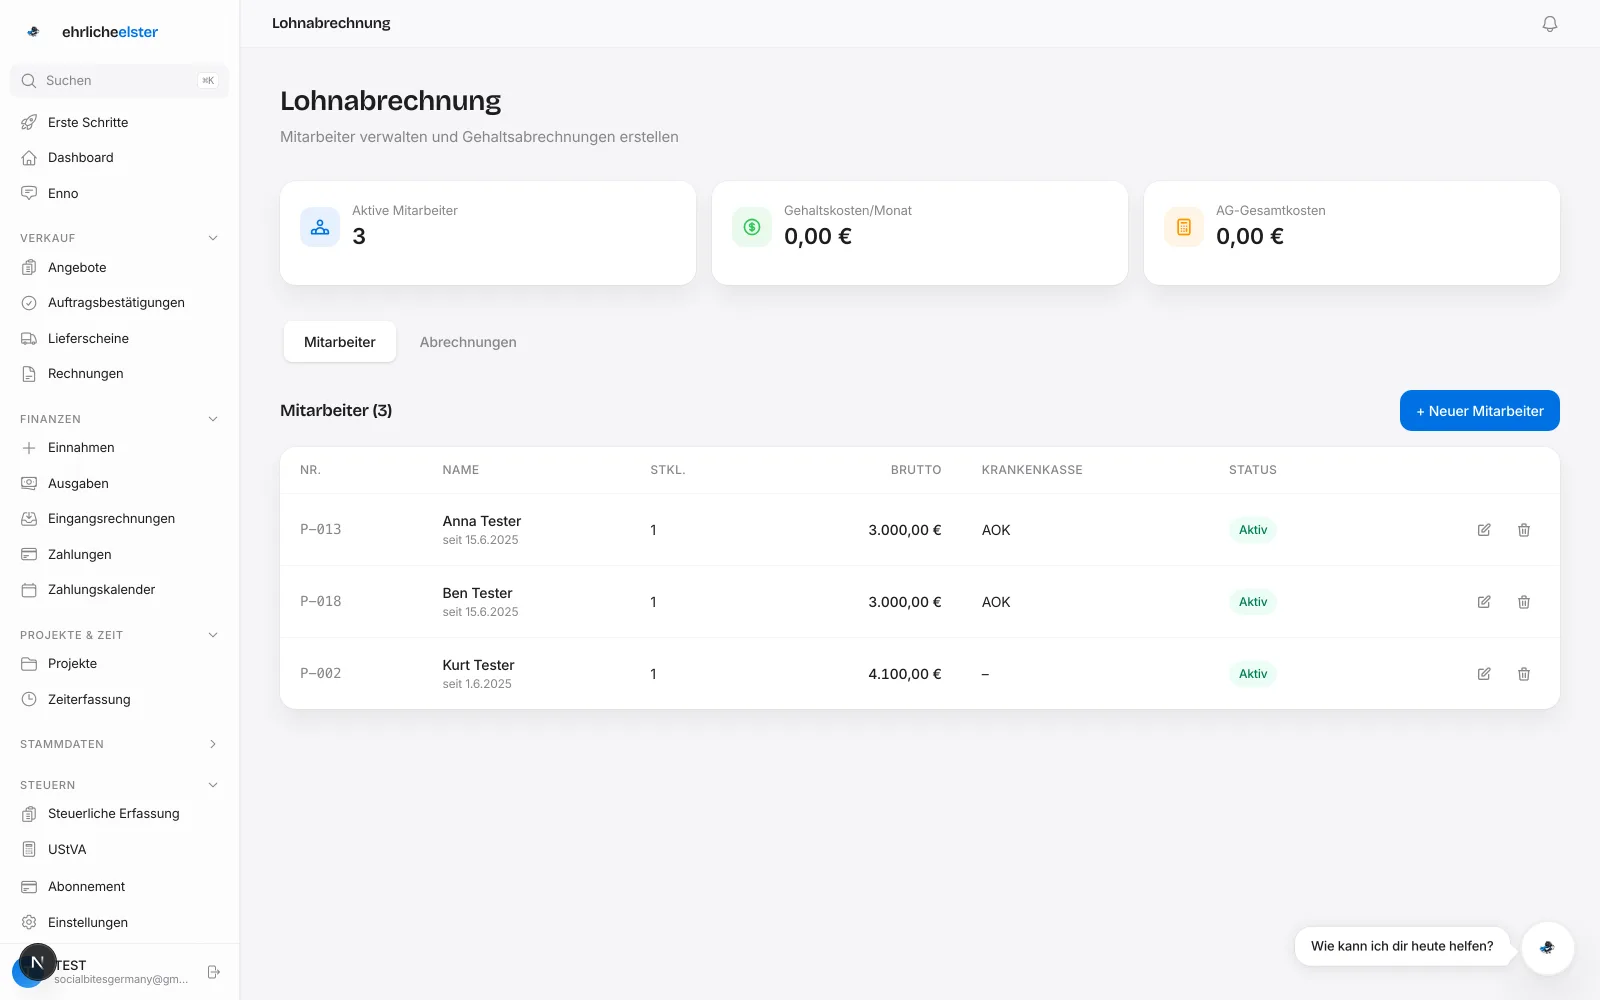Select the Mitarbeiter tab
1600x1000 pixels.
coord(340,342)
